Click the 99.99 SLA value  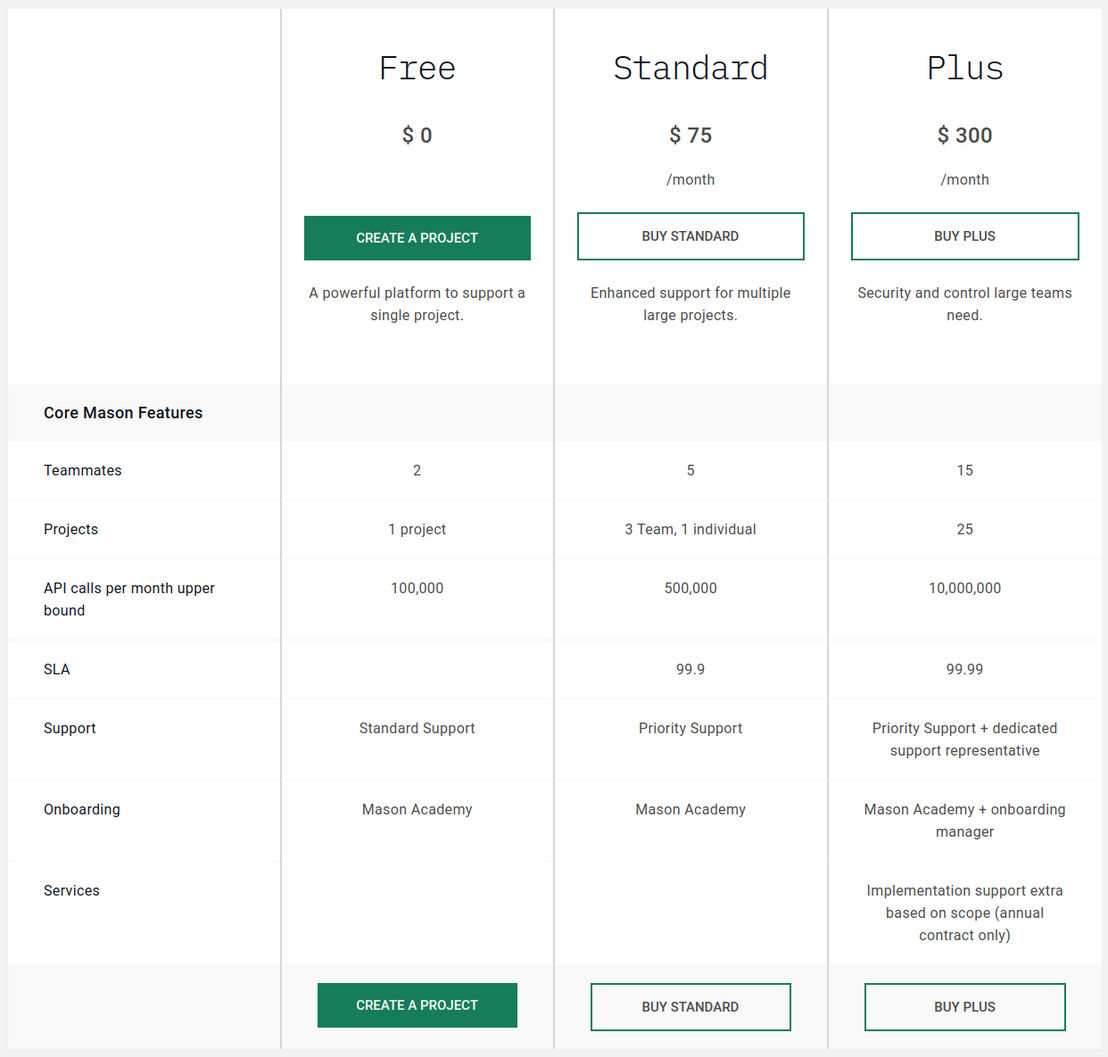965,669
